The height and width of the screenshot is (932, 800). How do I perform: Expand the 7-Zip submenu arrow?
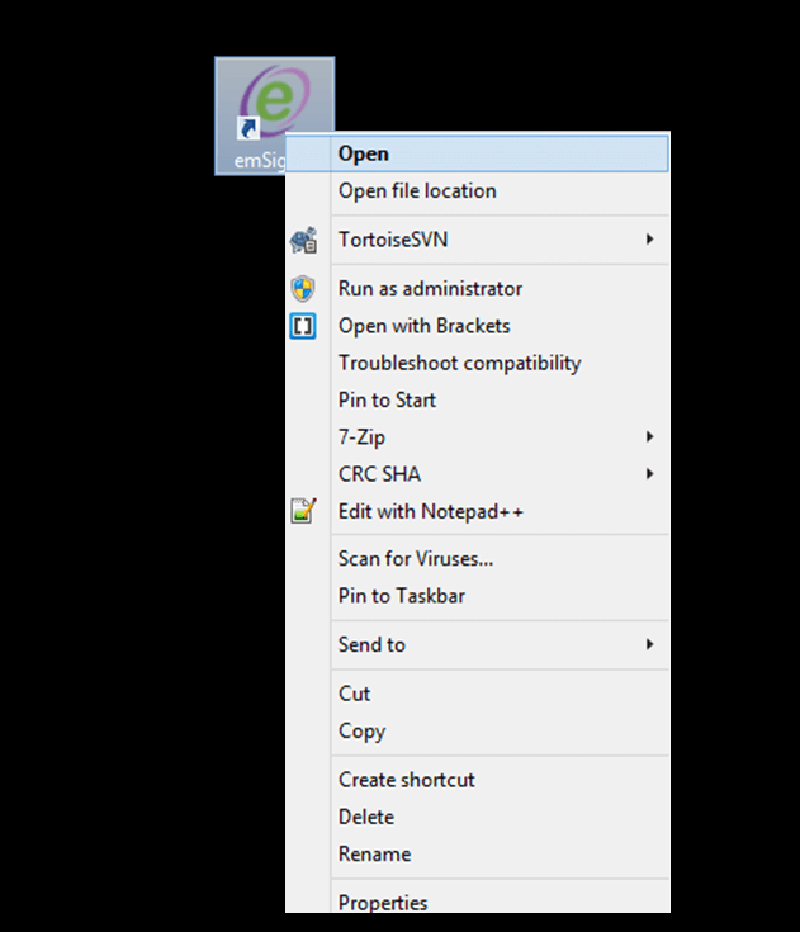pos(650,437)
